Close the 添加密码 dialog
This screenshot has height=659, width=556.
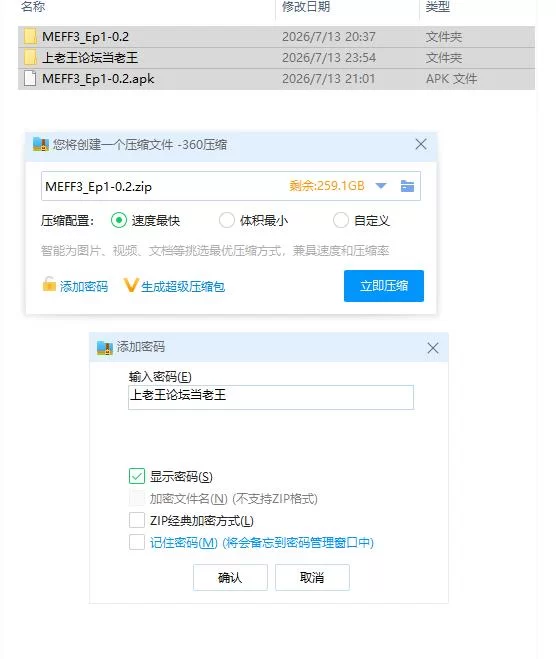pyautogui.click(x=433, y=348)
